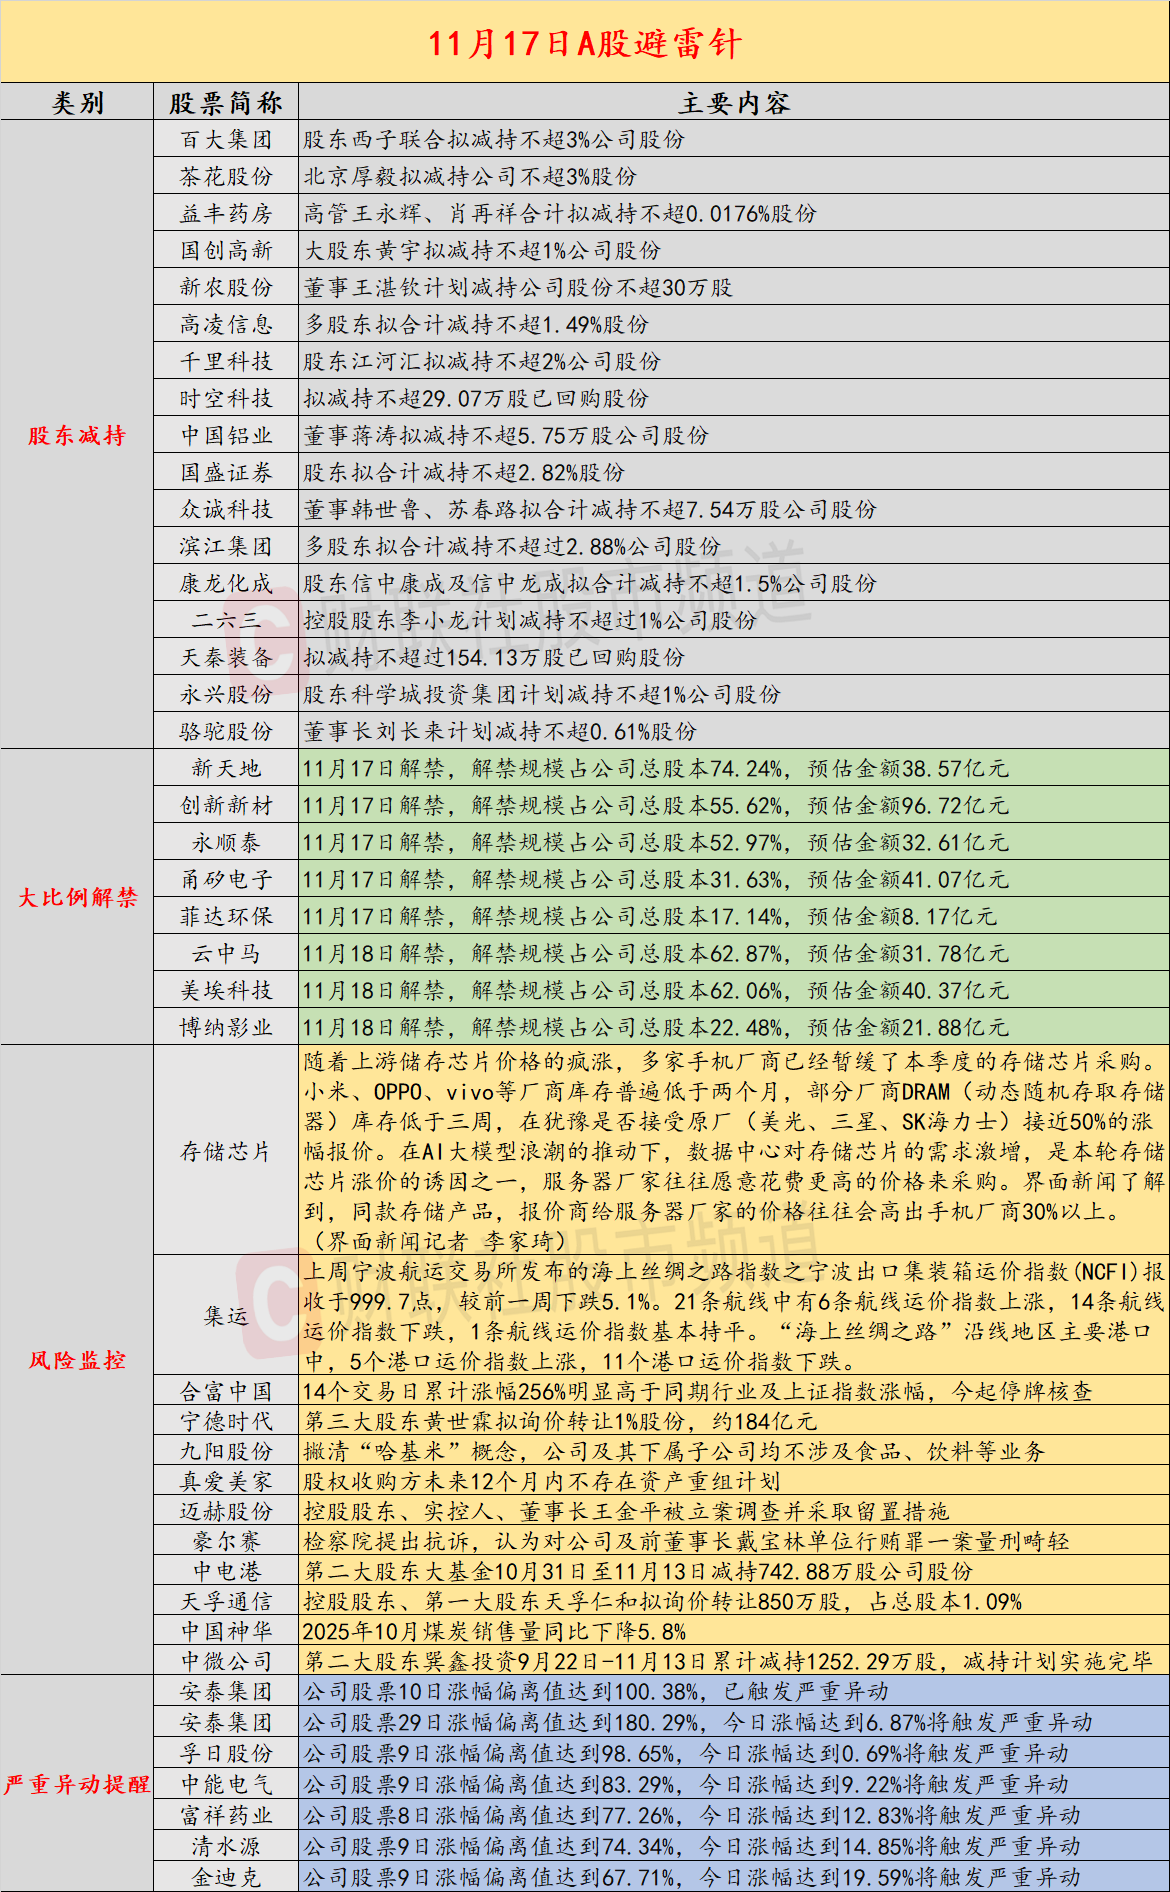Click the stock name 百大集团

[x=226, y=140]
